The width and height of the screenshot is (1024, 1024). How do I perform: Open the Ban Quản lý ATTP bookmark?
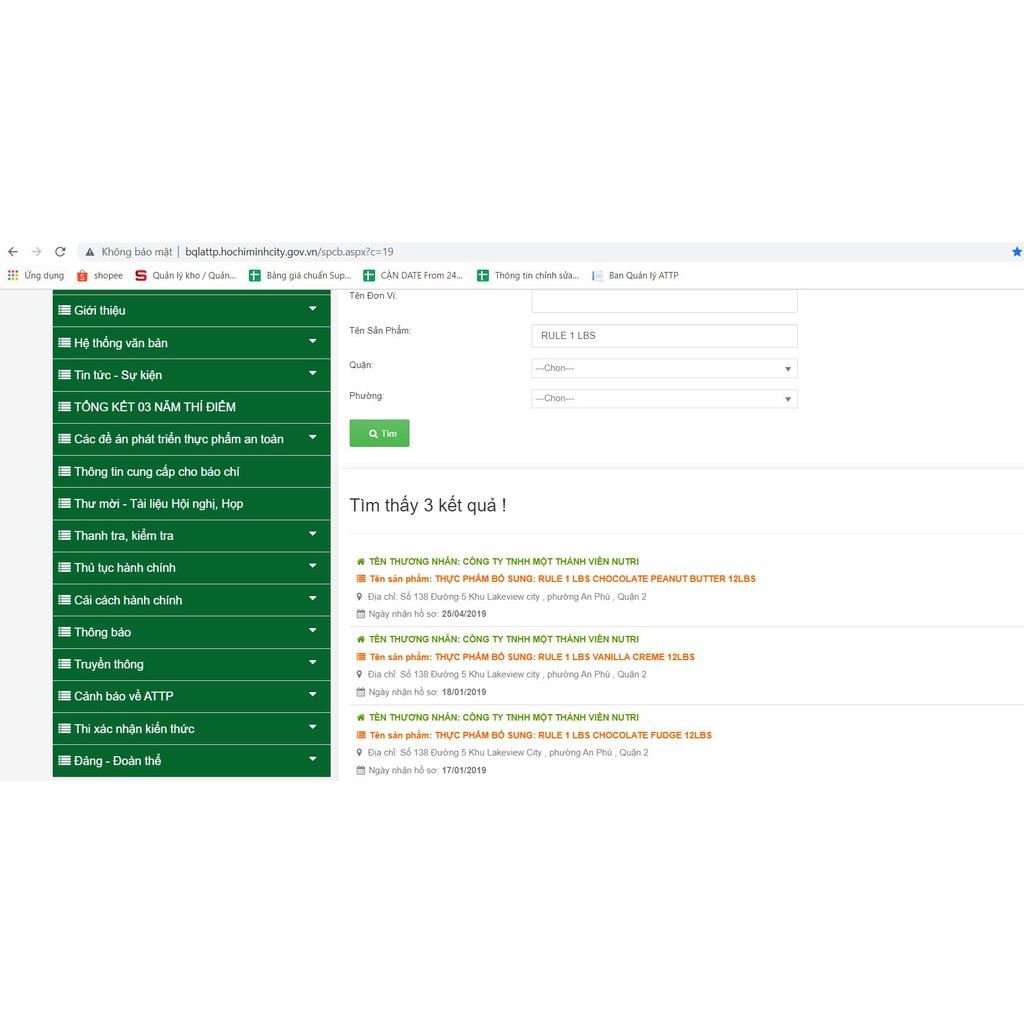point(635,276)
